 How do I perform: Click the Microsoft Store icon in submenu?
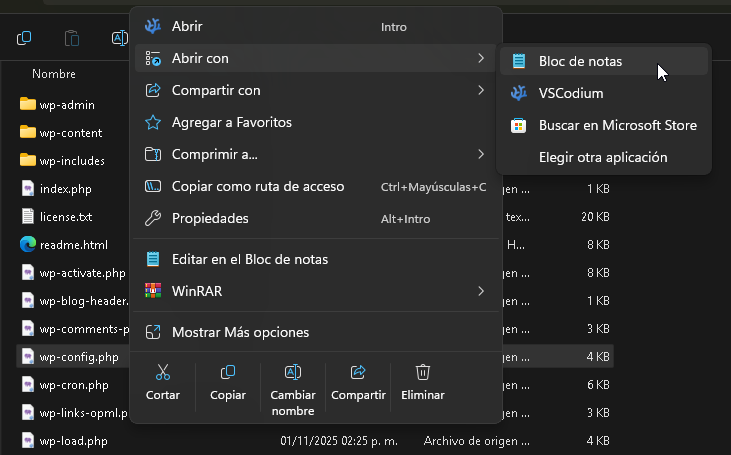pyautogui.click(x=518, y=125)
